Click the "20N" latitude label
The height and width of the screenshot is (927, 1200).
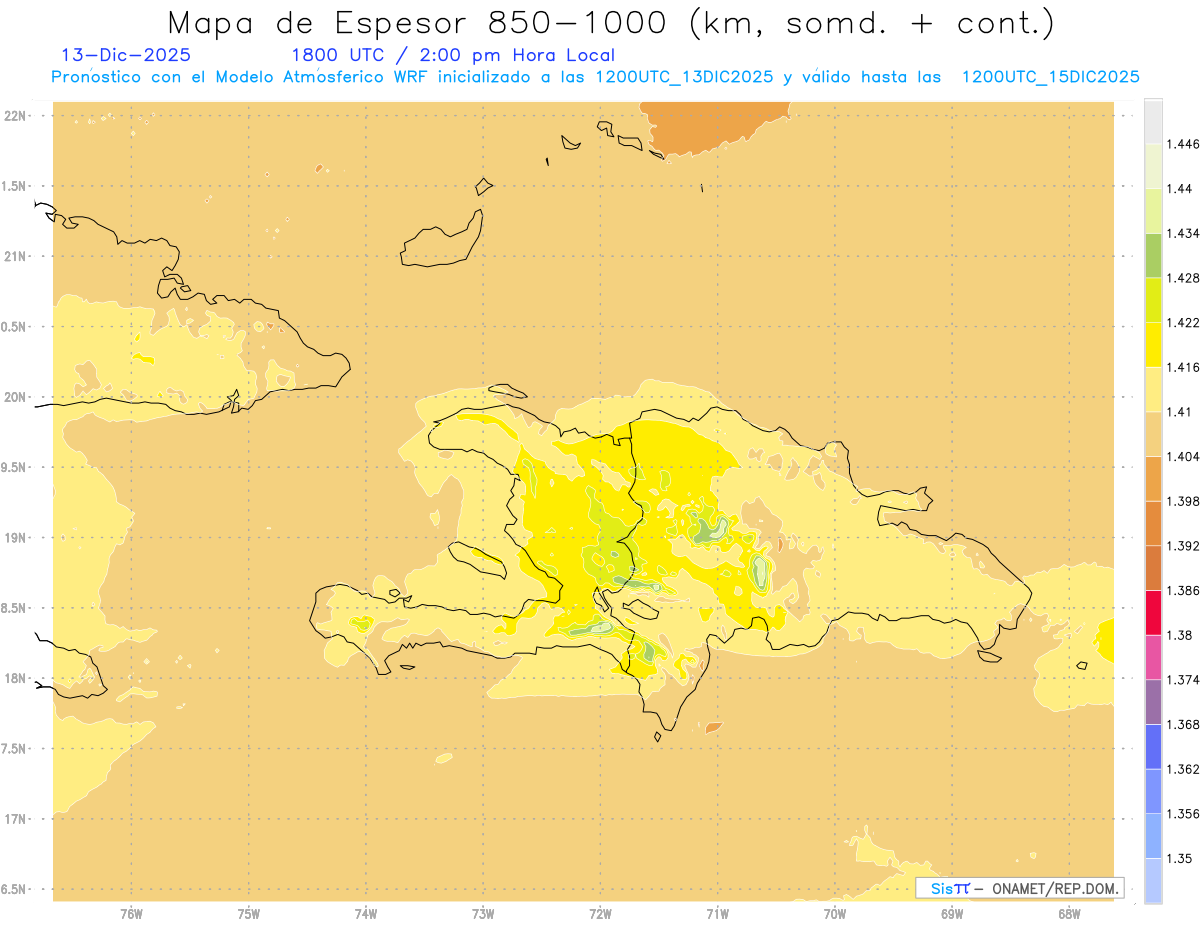coord(15,397)
